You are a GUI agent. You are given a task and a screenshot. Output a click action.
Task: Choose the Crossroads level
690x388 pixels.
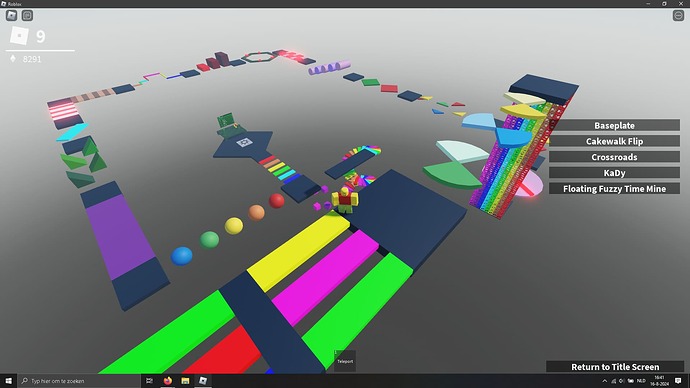coord(614,157)
